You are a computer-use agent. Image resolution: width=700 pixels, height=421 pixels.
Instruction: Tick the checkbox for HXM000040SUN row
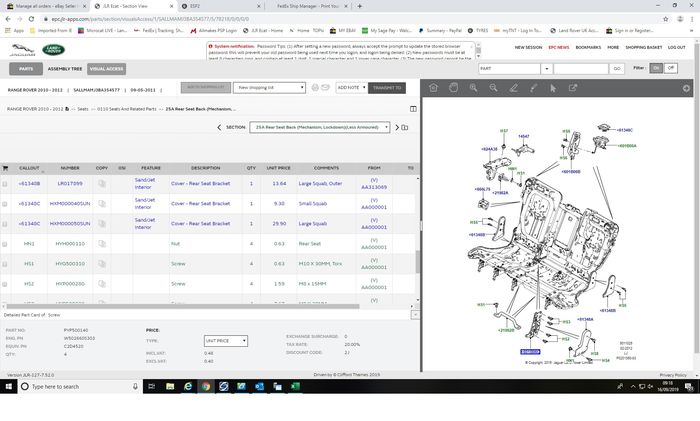[4, 204]
